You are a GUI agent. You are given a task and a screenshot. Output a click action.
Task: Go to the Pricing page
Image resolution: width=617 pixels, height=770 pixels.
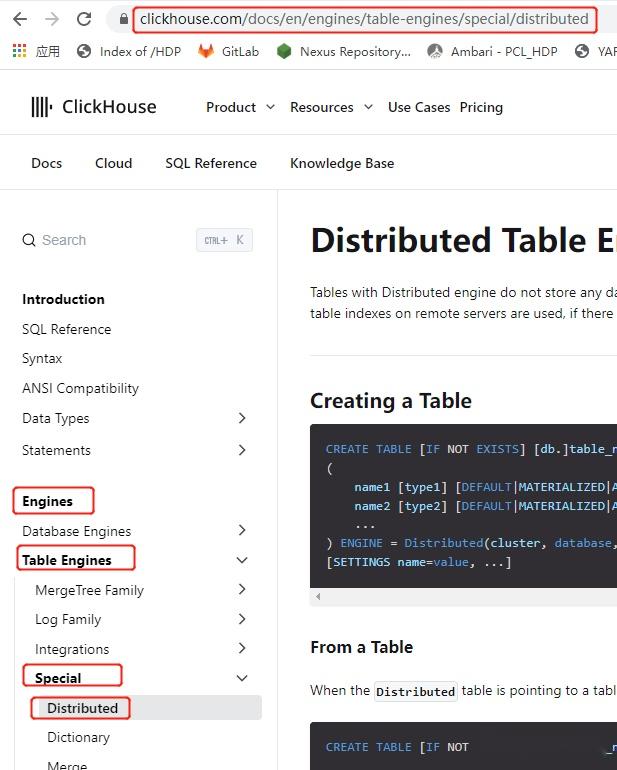pyautogui.click(x=481, y=107)
